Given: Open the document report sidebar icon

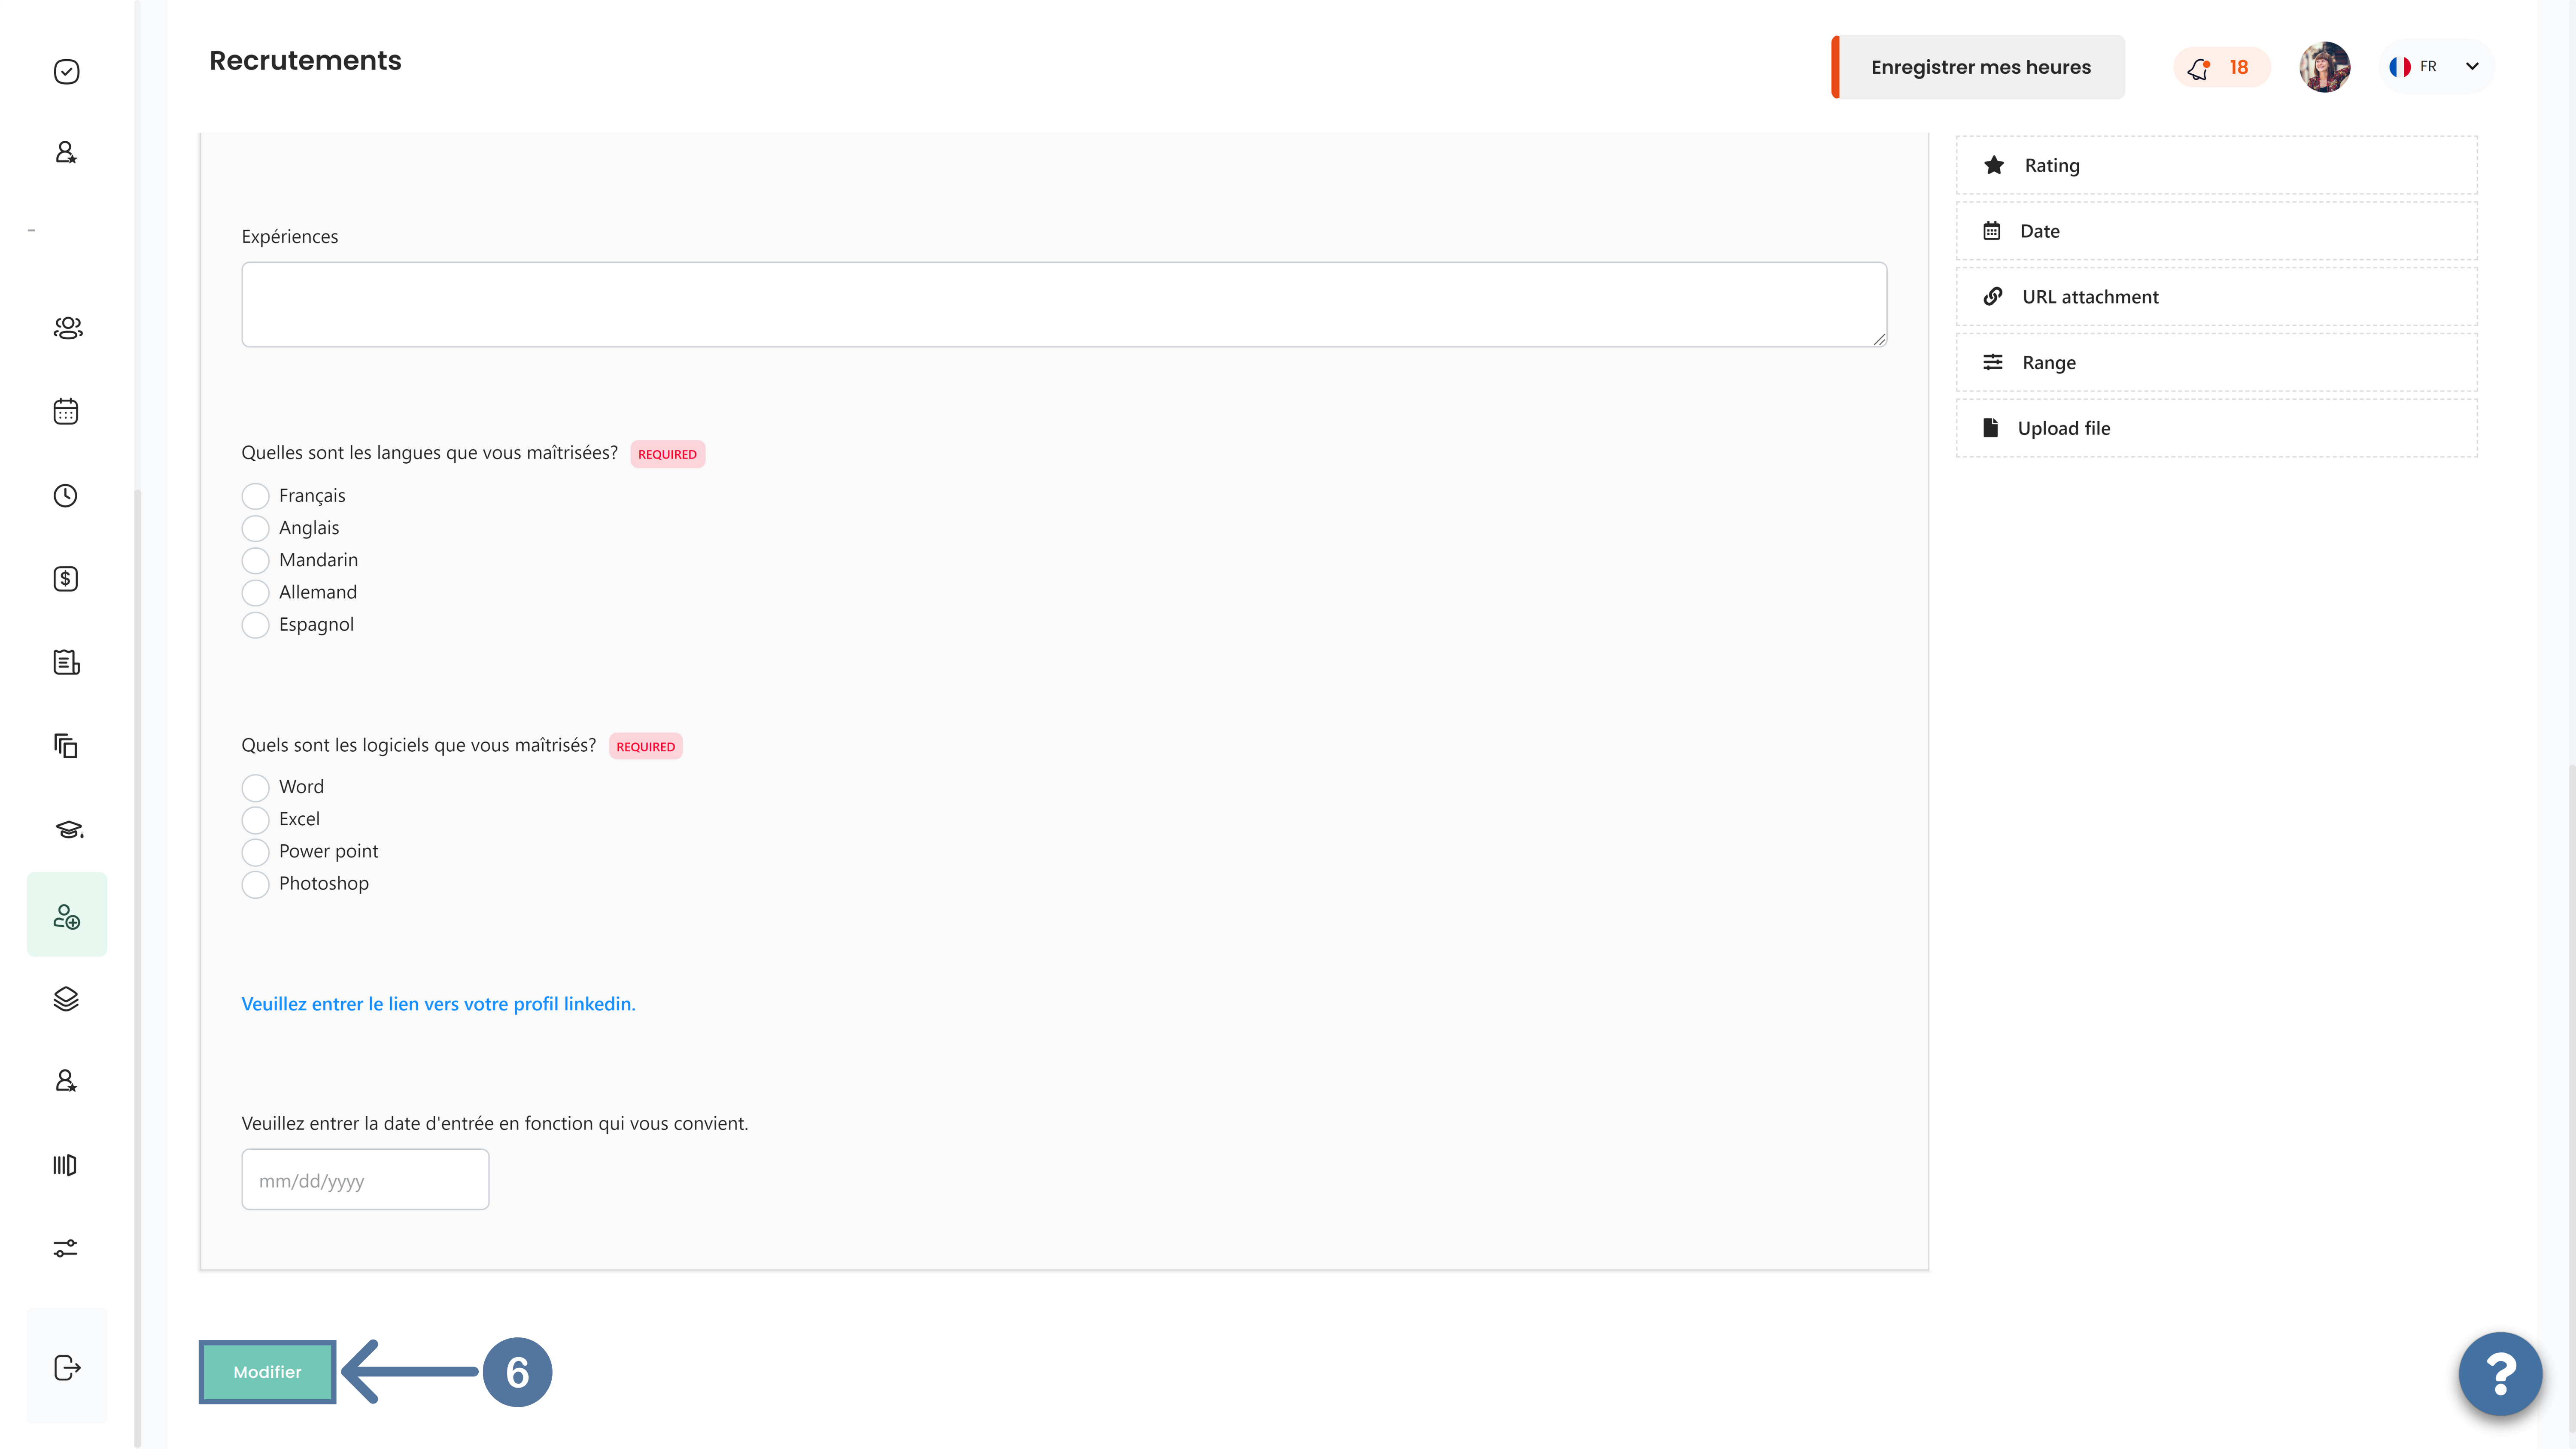Looking at the screenshot, I should tap(66, 662).
